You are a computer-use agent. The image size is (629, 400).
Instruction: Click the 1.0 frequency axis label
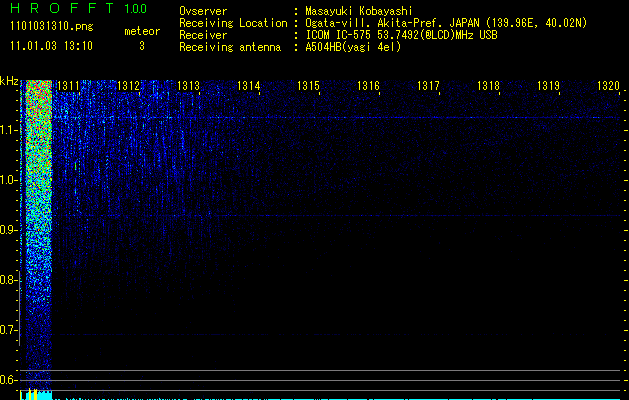coord(9,180)
